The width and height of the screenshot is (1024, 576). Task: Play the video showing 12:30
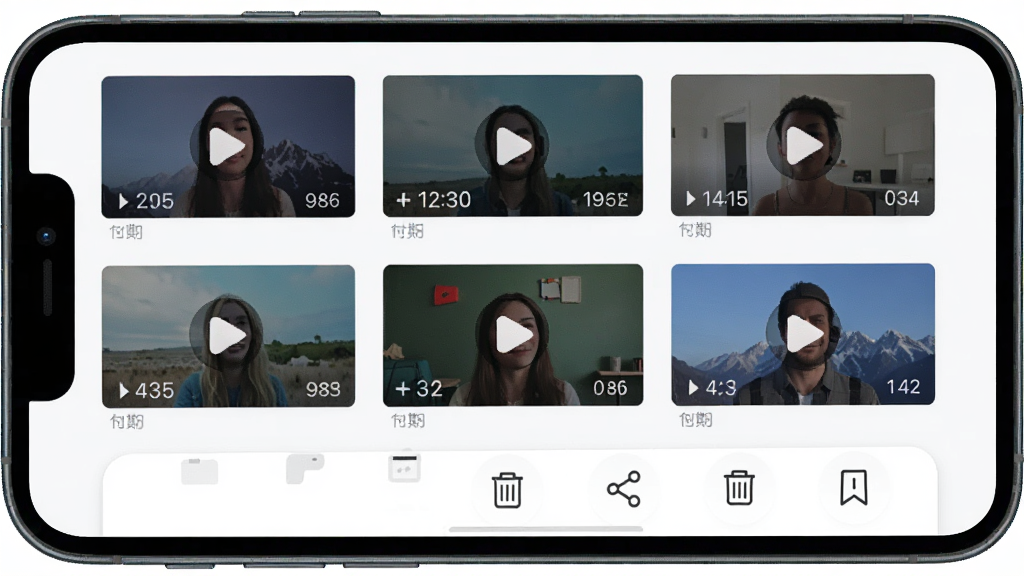(x=513, y=146)
